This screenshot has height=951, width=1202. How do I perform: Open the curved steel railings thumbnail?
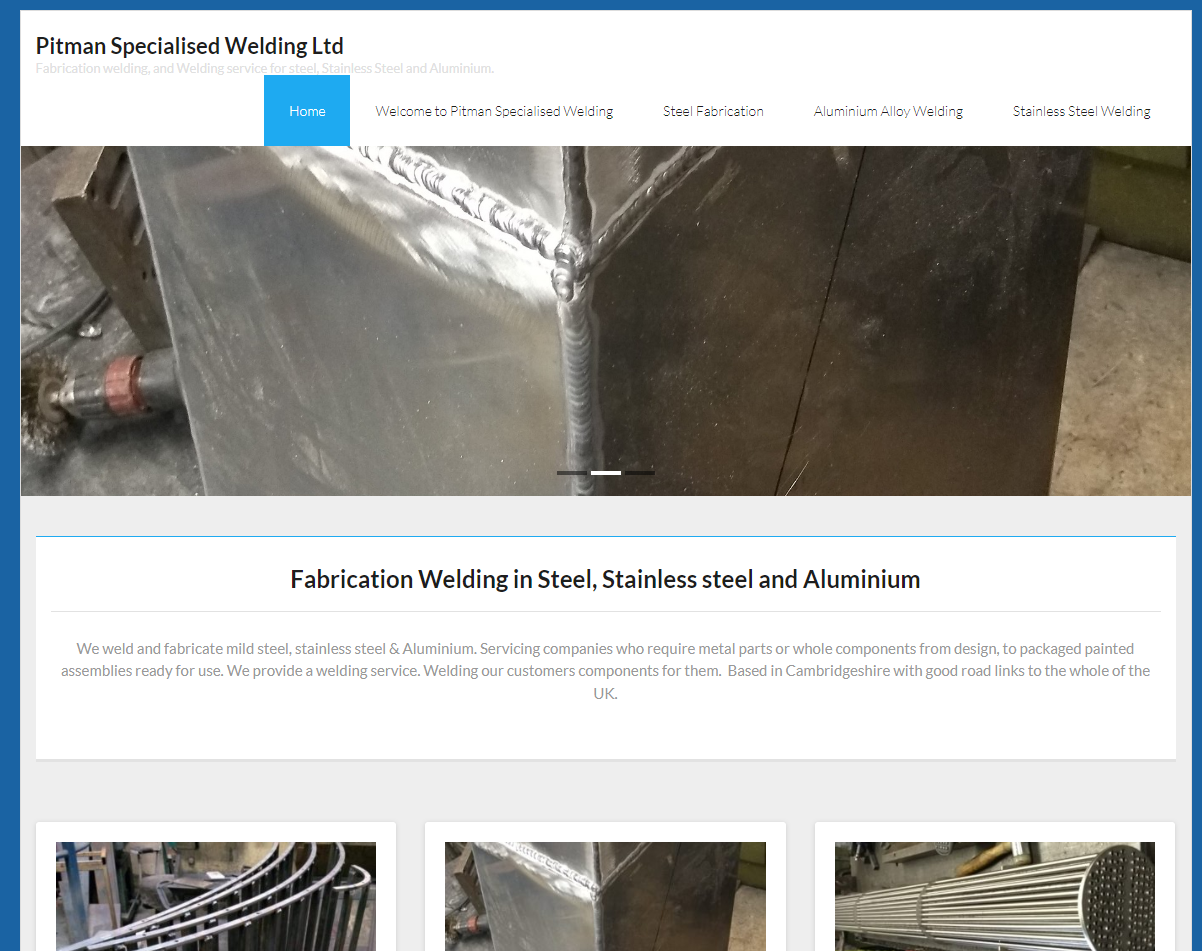(215, 896)
